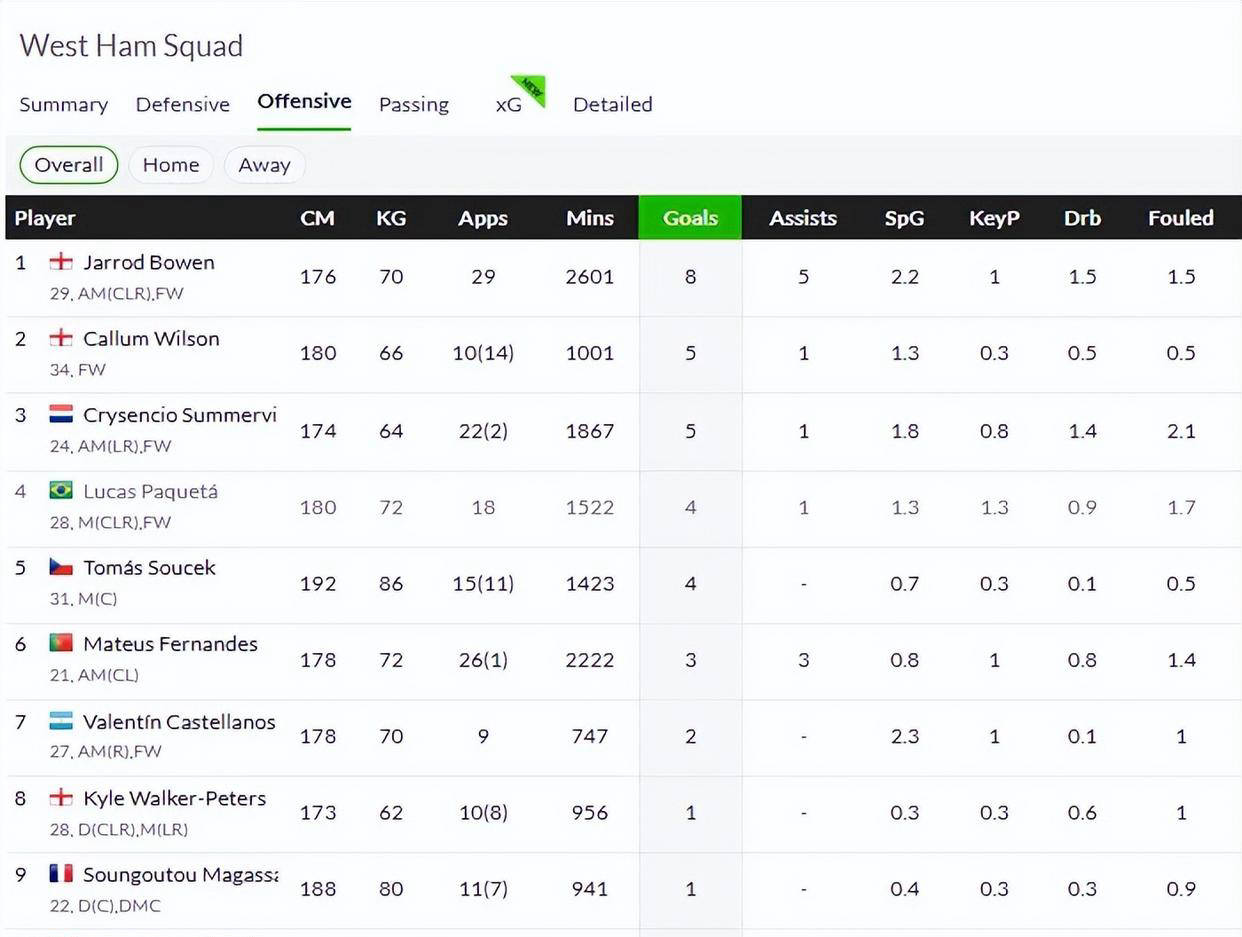Sort table by CM height column
The height and width of the screenshot is (937, 1242).
point(318,218)
